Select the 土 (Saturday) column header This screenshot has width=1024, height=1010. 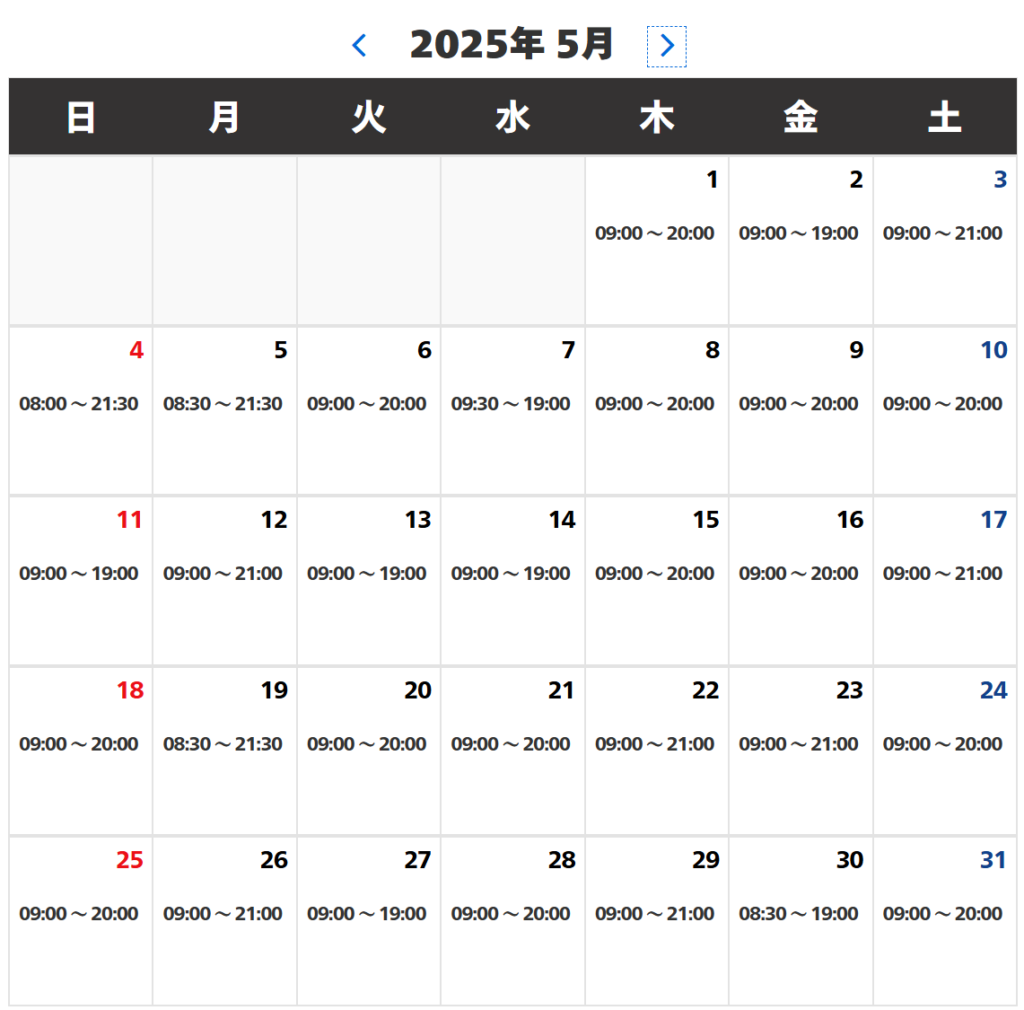click(944, 118)
